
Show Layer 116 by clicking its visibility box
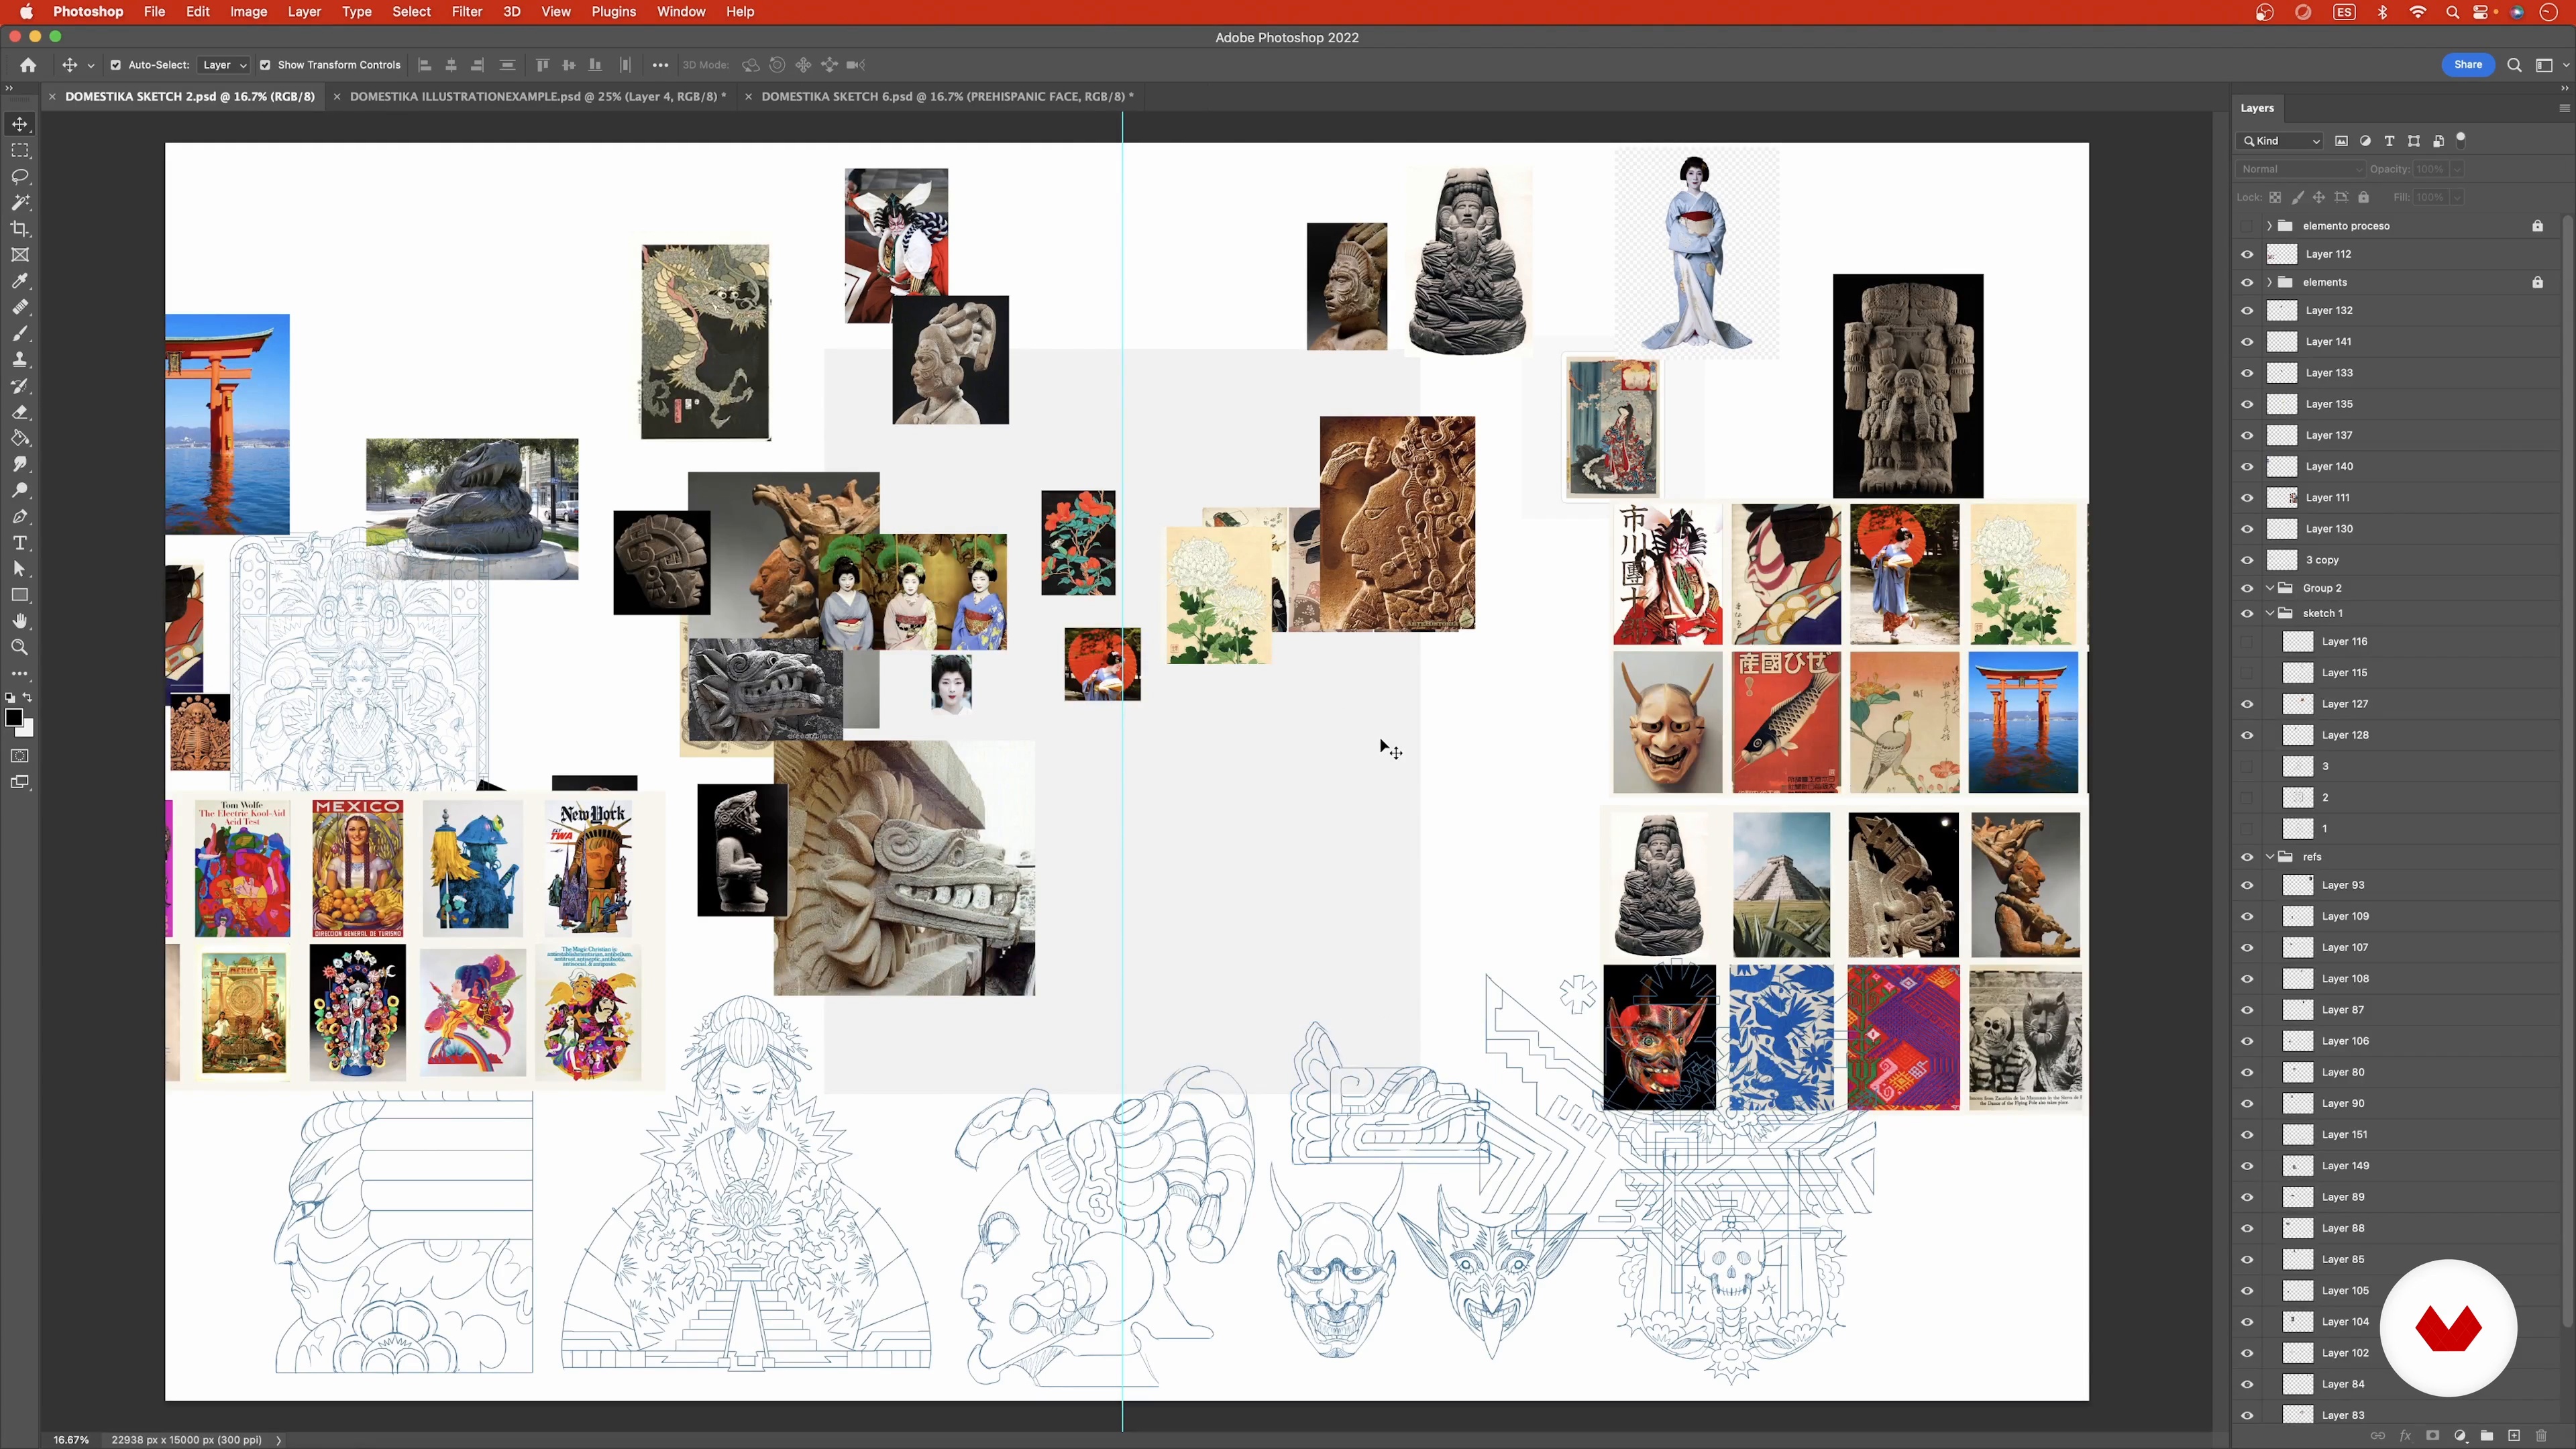point(2247,642)
